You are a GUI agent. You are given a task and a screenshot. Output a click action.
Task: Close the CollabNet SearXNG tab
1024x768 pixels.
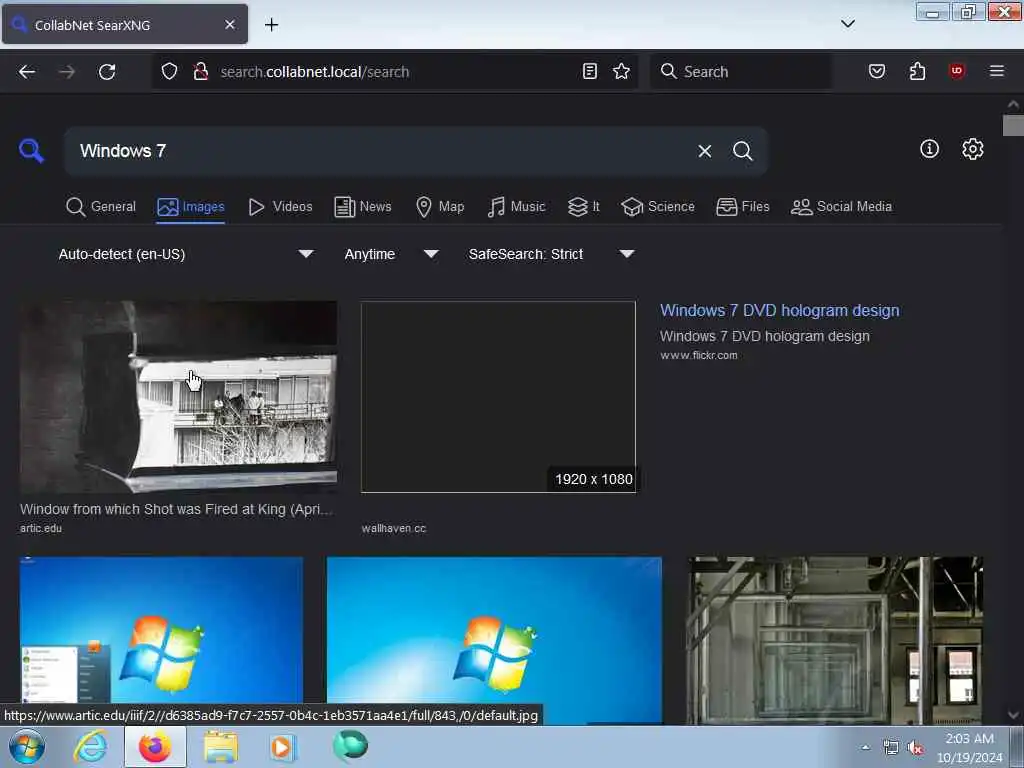(x=230, y=25)
